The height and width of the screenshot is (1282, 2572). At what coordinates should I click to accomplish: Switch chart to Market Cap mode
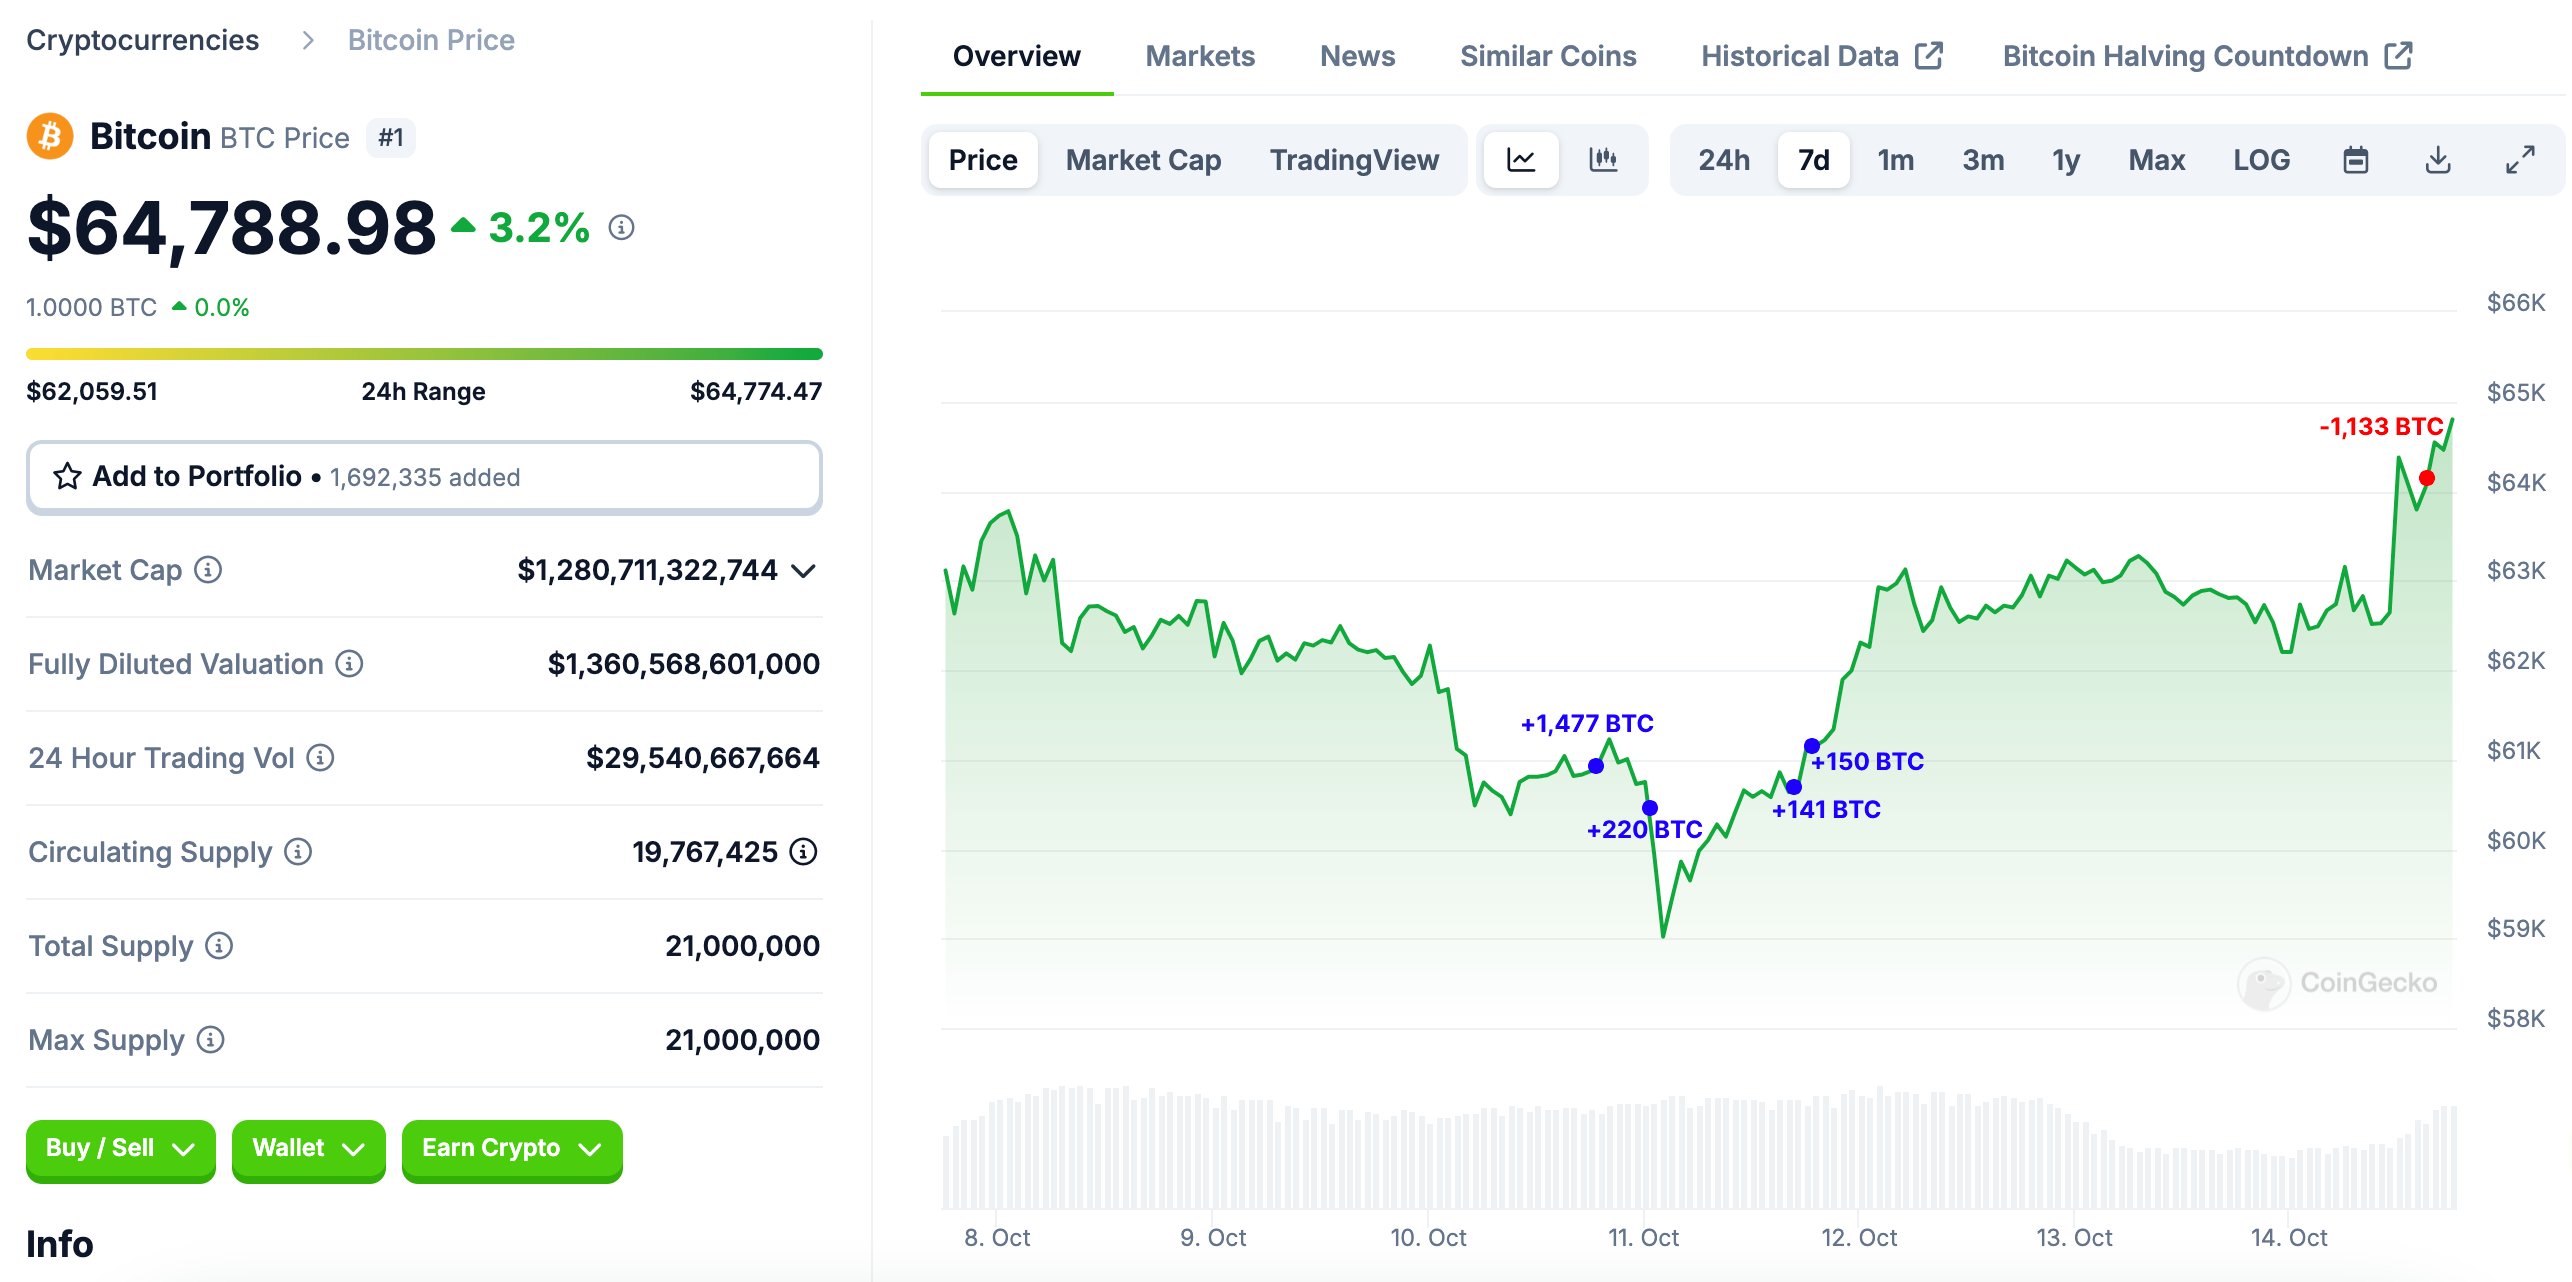pos(1143,160)
